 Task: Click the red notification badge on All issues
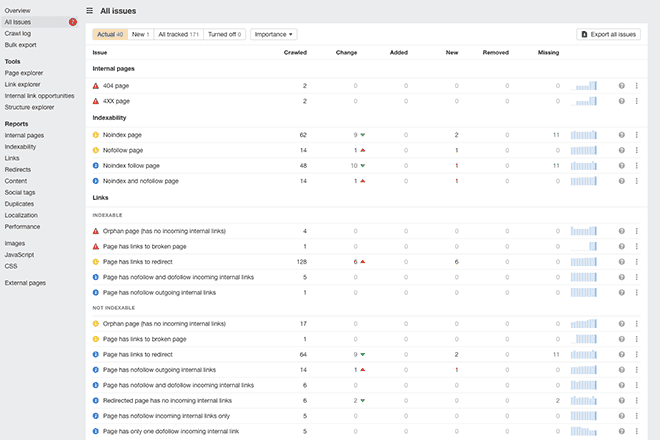[x=73, y=22]
